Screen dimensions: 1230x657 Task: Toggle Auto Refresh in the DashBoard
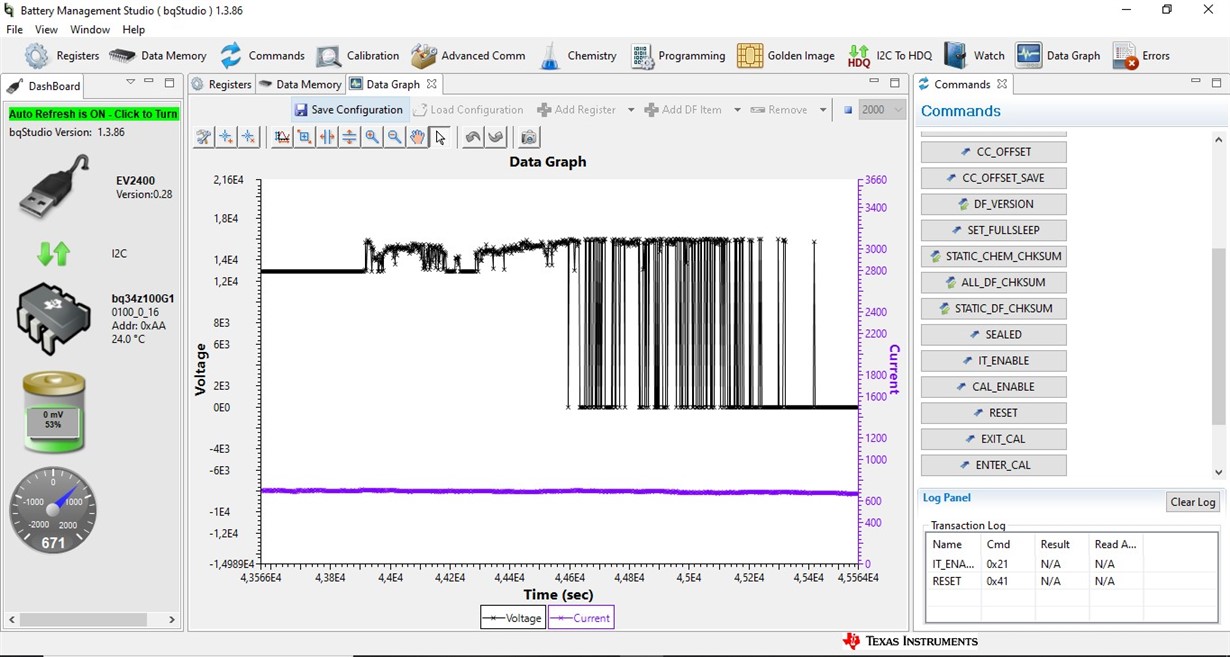click(93, 114)
